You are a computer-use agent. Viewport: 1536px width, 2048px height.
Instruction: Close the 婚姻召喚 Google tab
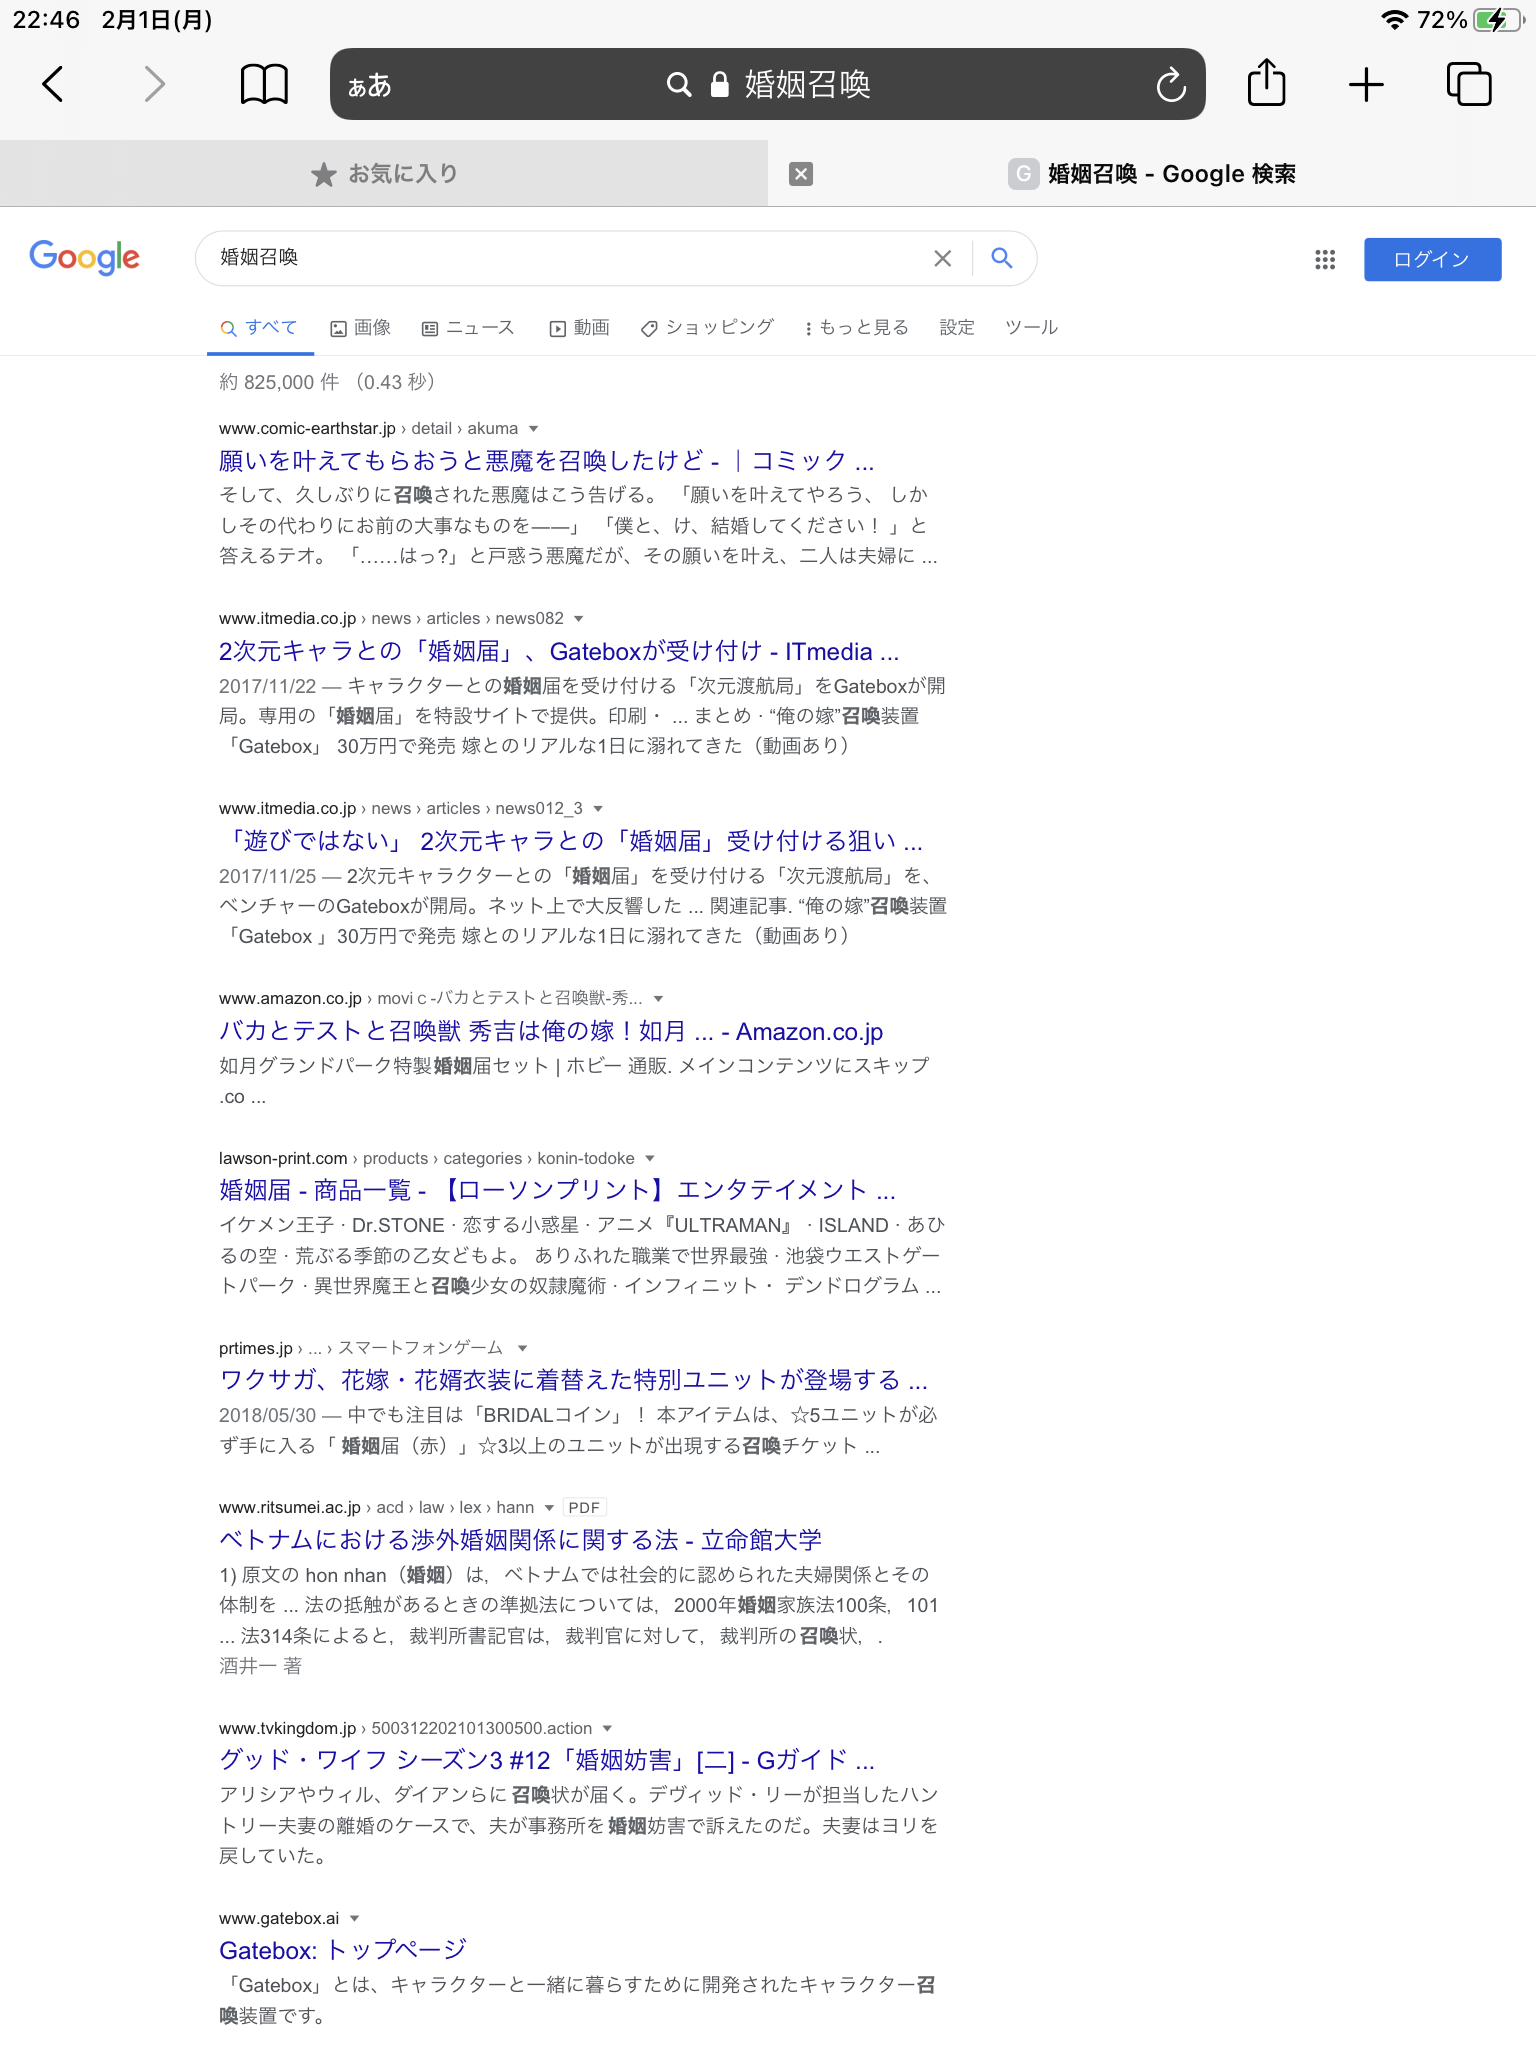coord(800,174)
